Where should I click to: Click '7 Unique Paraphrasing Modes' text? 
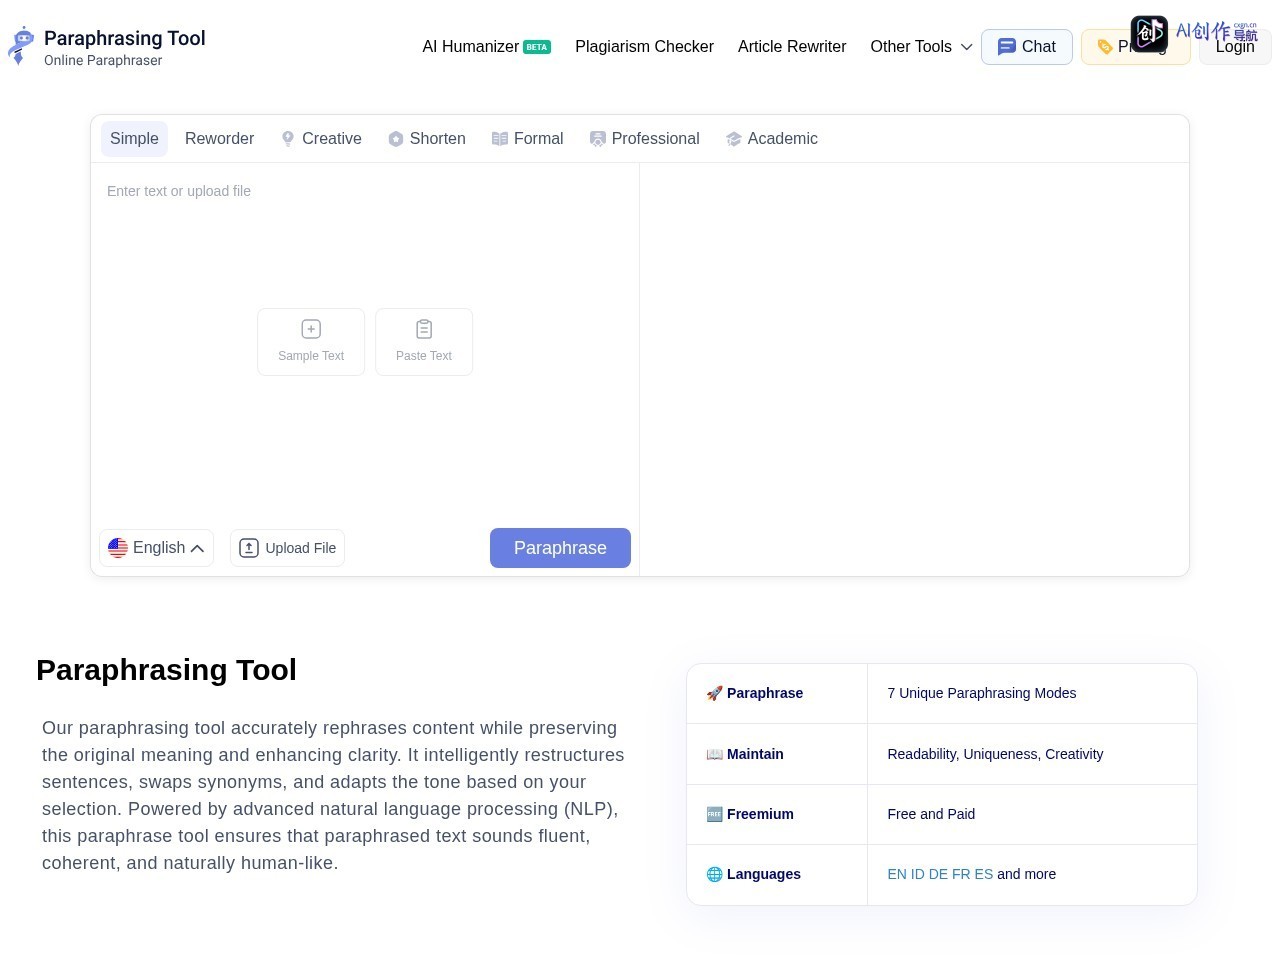click(x=982, y=693)
